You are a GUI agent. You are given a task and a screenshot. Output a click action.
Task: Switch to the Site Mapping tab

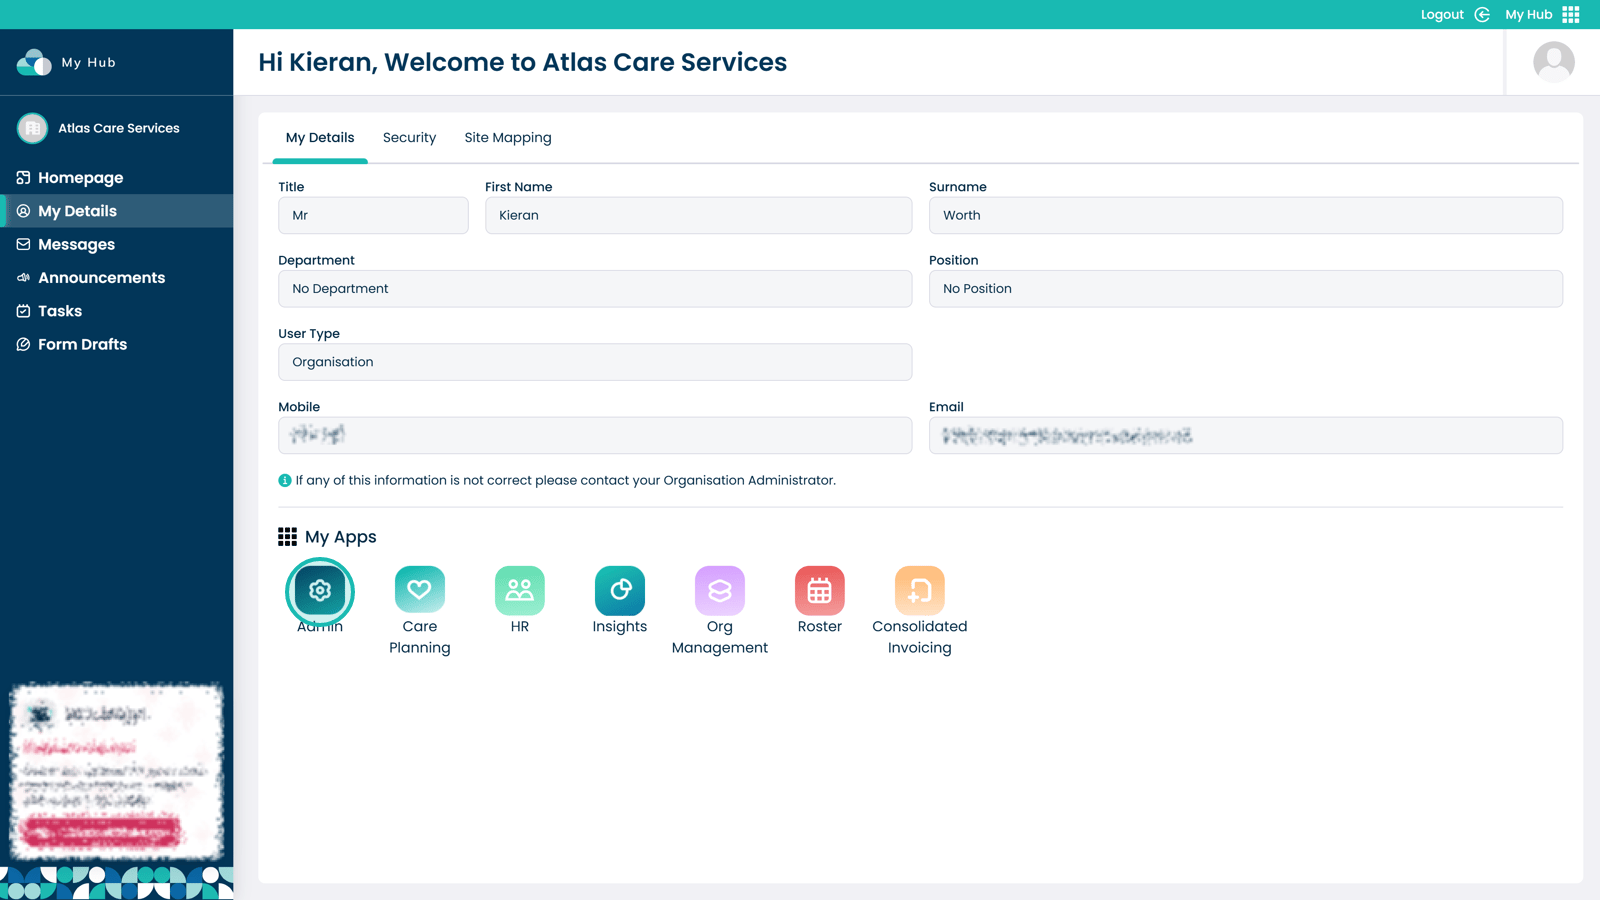click(507, 138)
